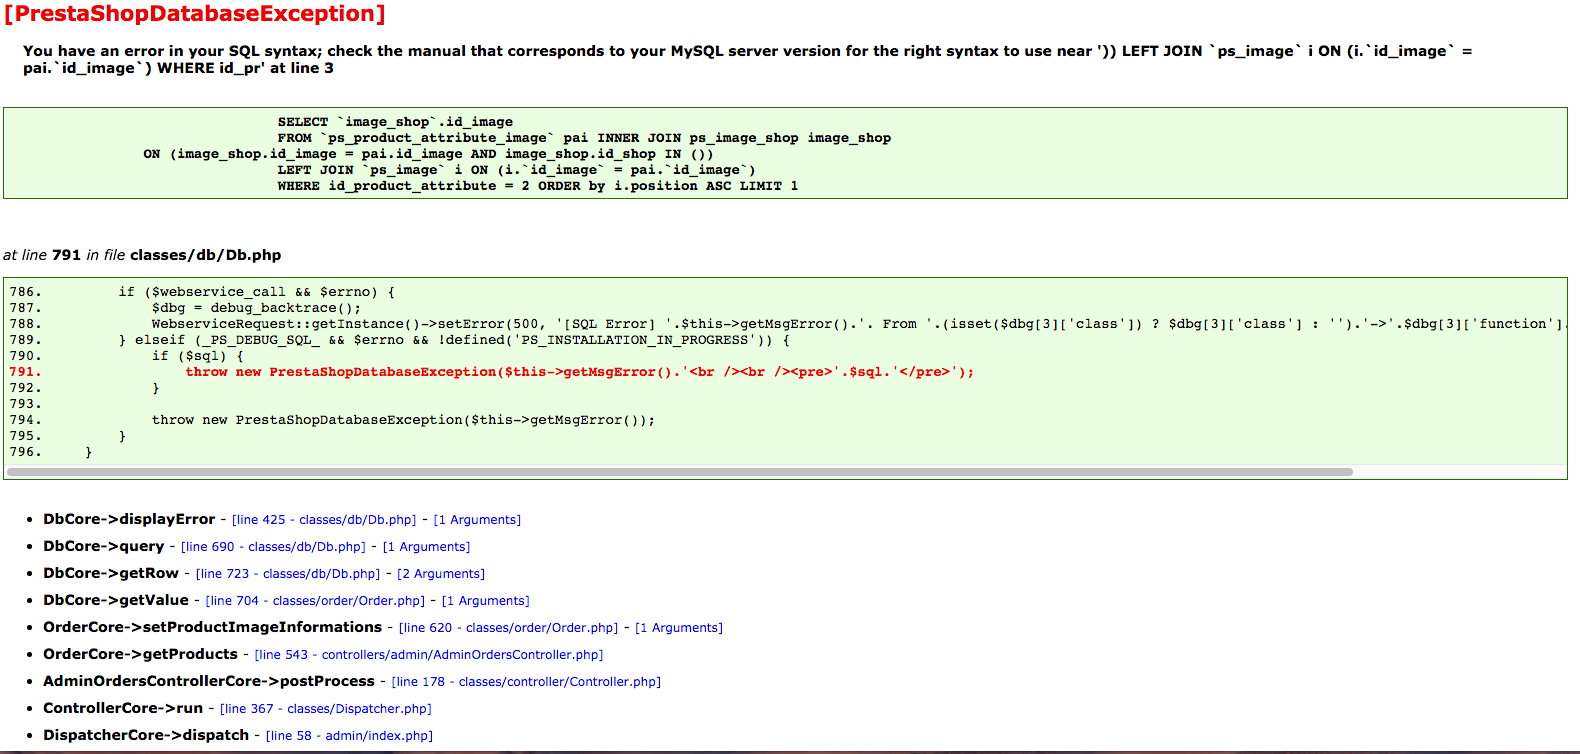Show the Arguments for OrderCore->setProductImageInformations
The width and height of the screenshot is (1580, 754).
679,628
